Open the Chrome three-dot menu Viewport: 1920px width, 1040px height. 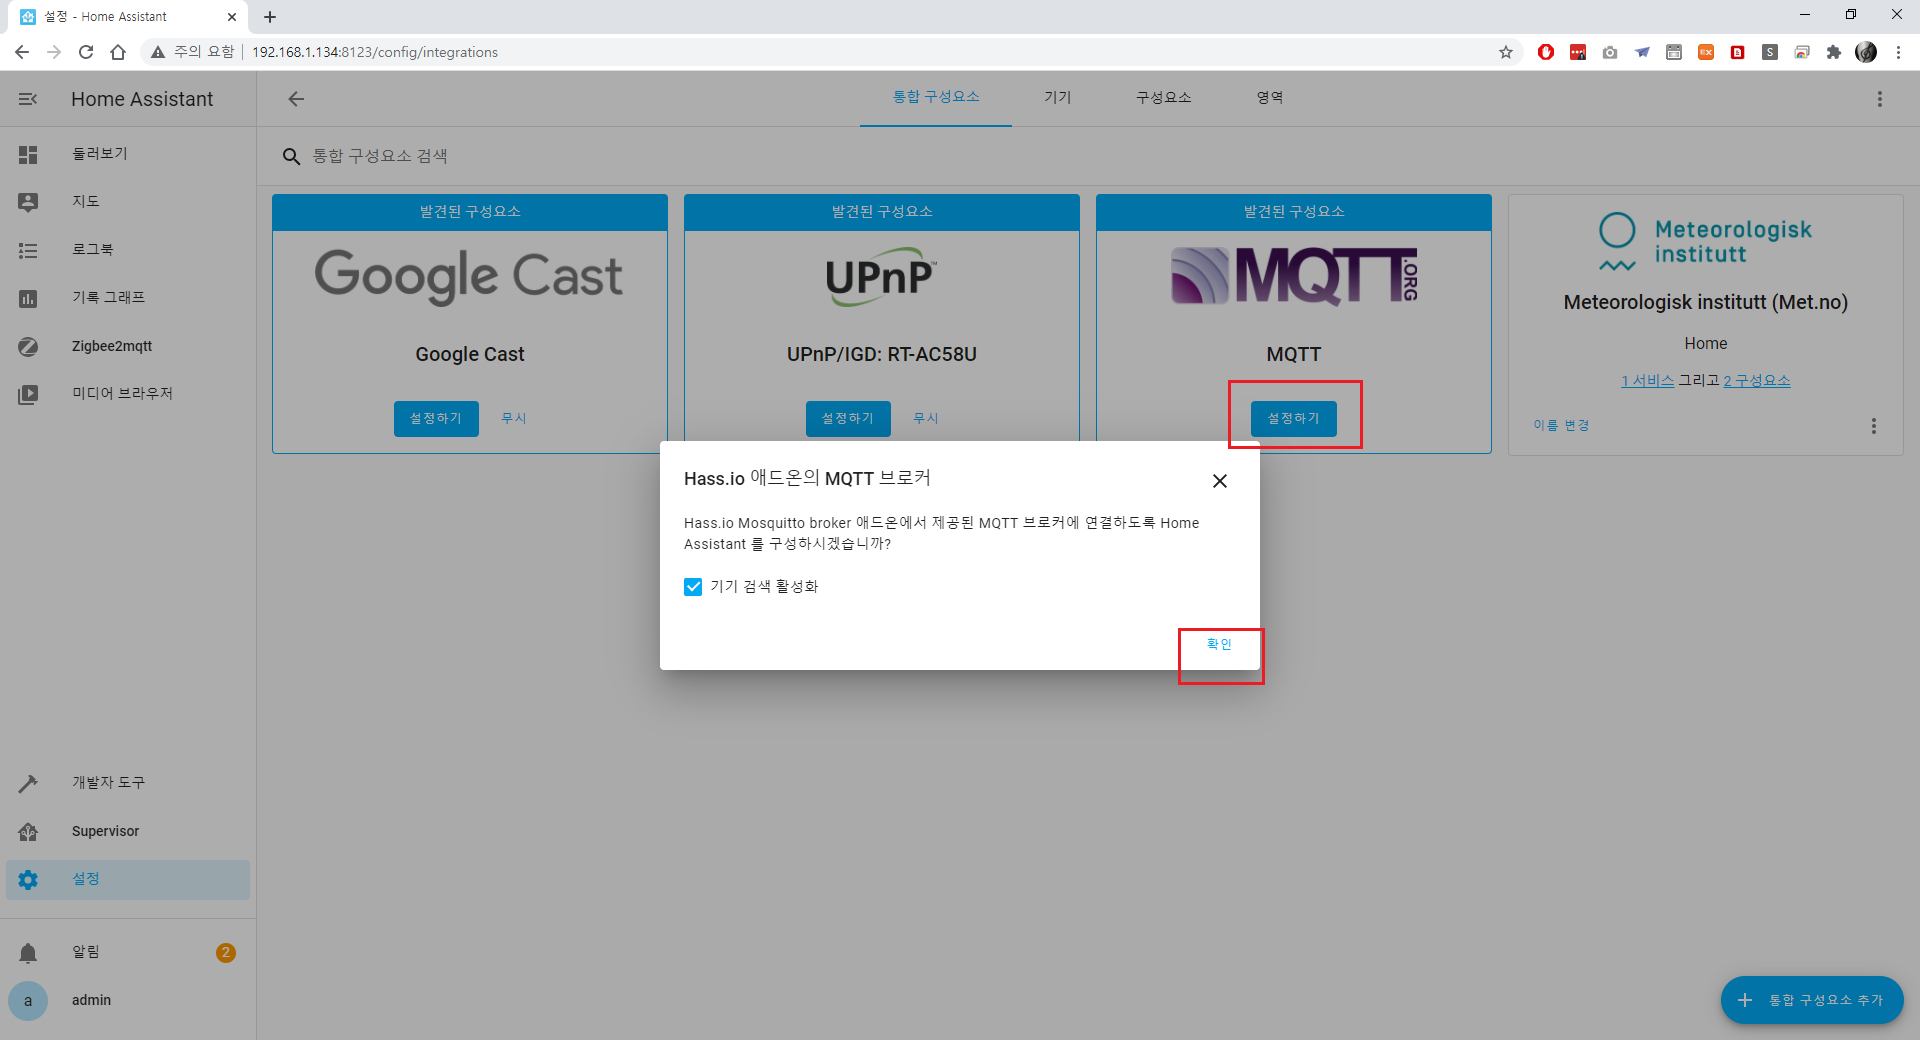[x=1898, y=52]
